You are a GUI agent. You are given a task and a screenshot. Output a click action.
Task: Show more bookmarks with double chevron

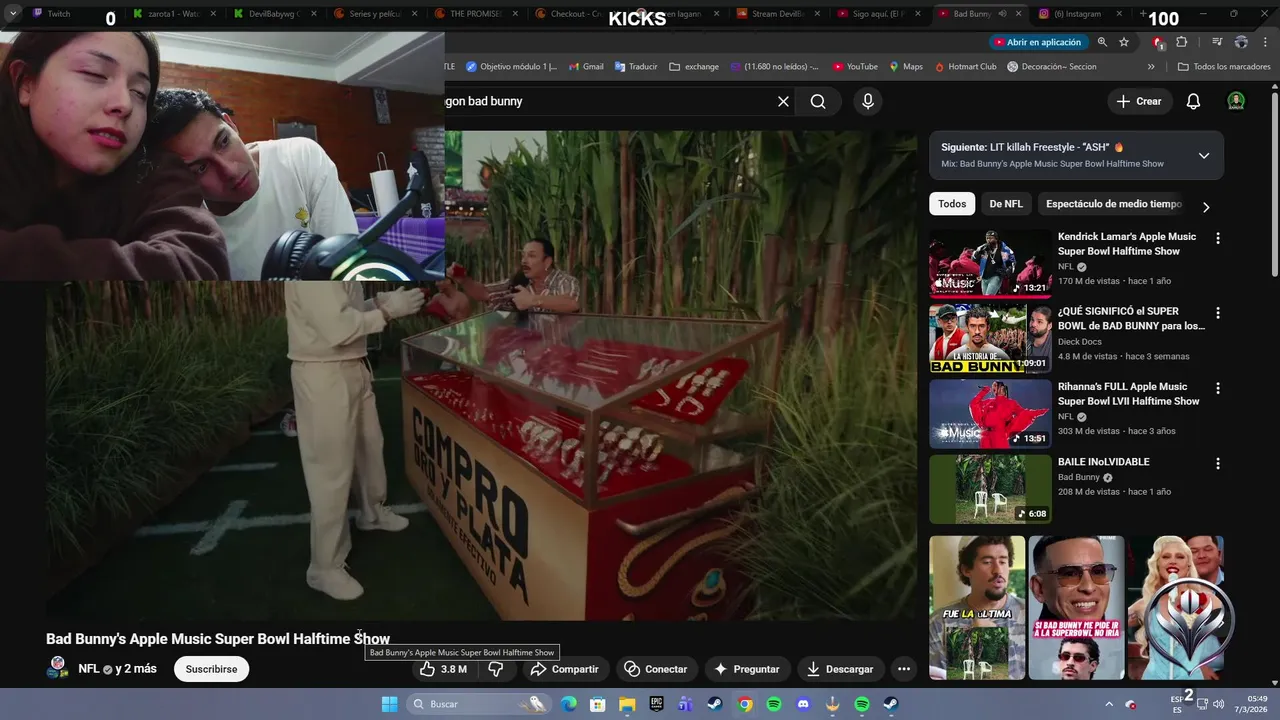1151,67
